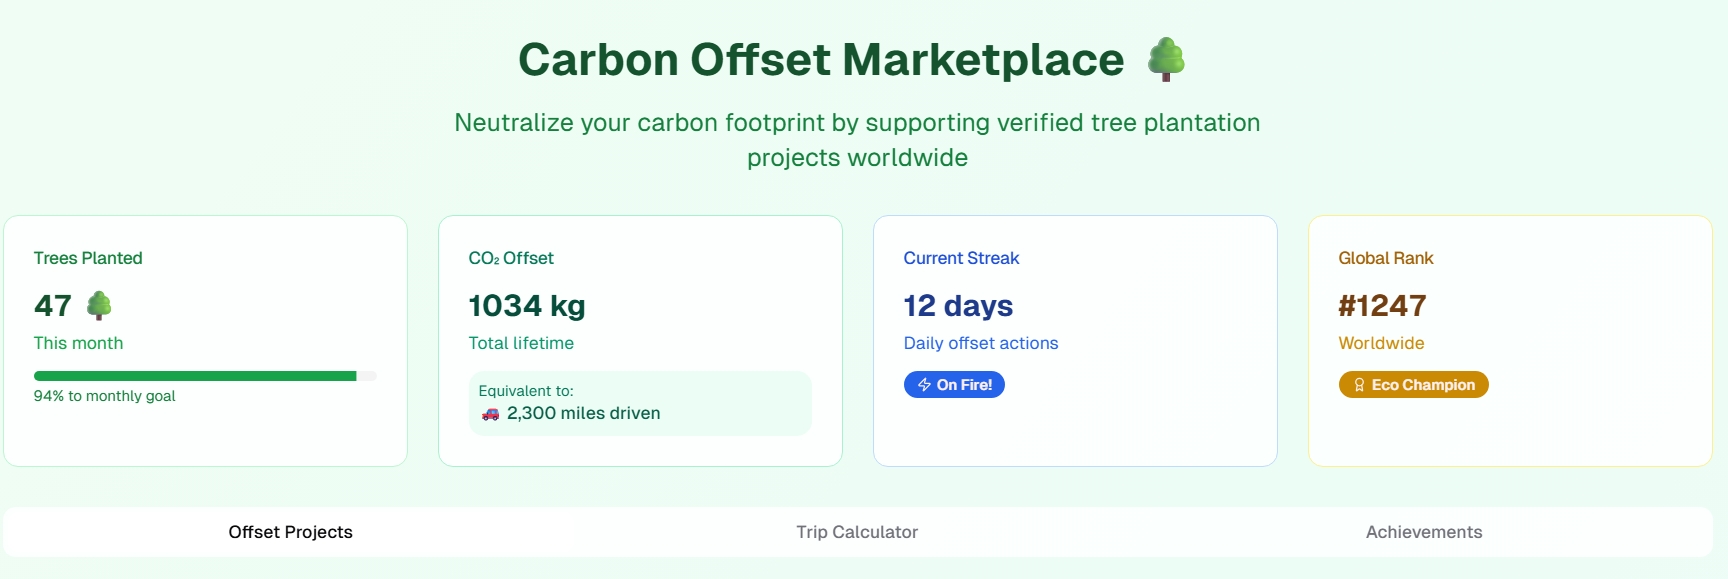This screenshot has width=1728, height=579.
Task: Click the car icon beside miles driven
Action: [490, 414]
